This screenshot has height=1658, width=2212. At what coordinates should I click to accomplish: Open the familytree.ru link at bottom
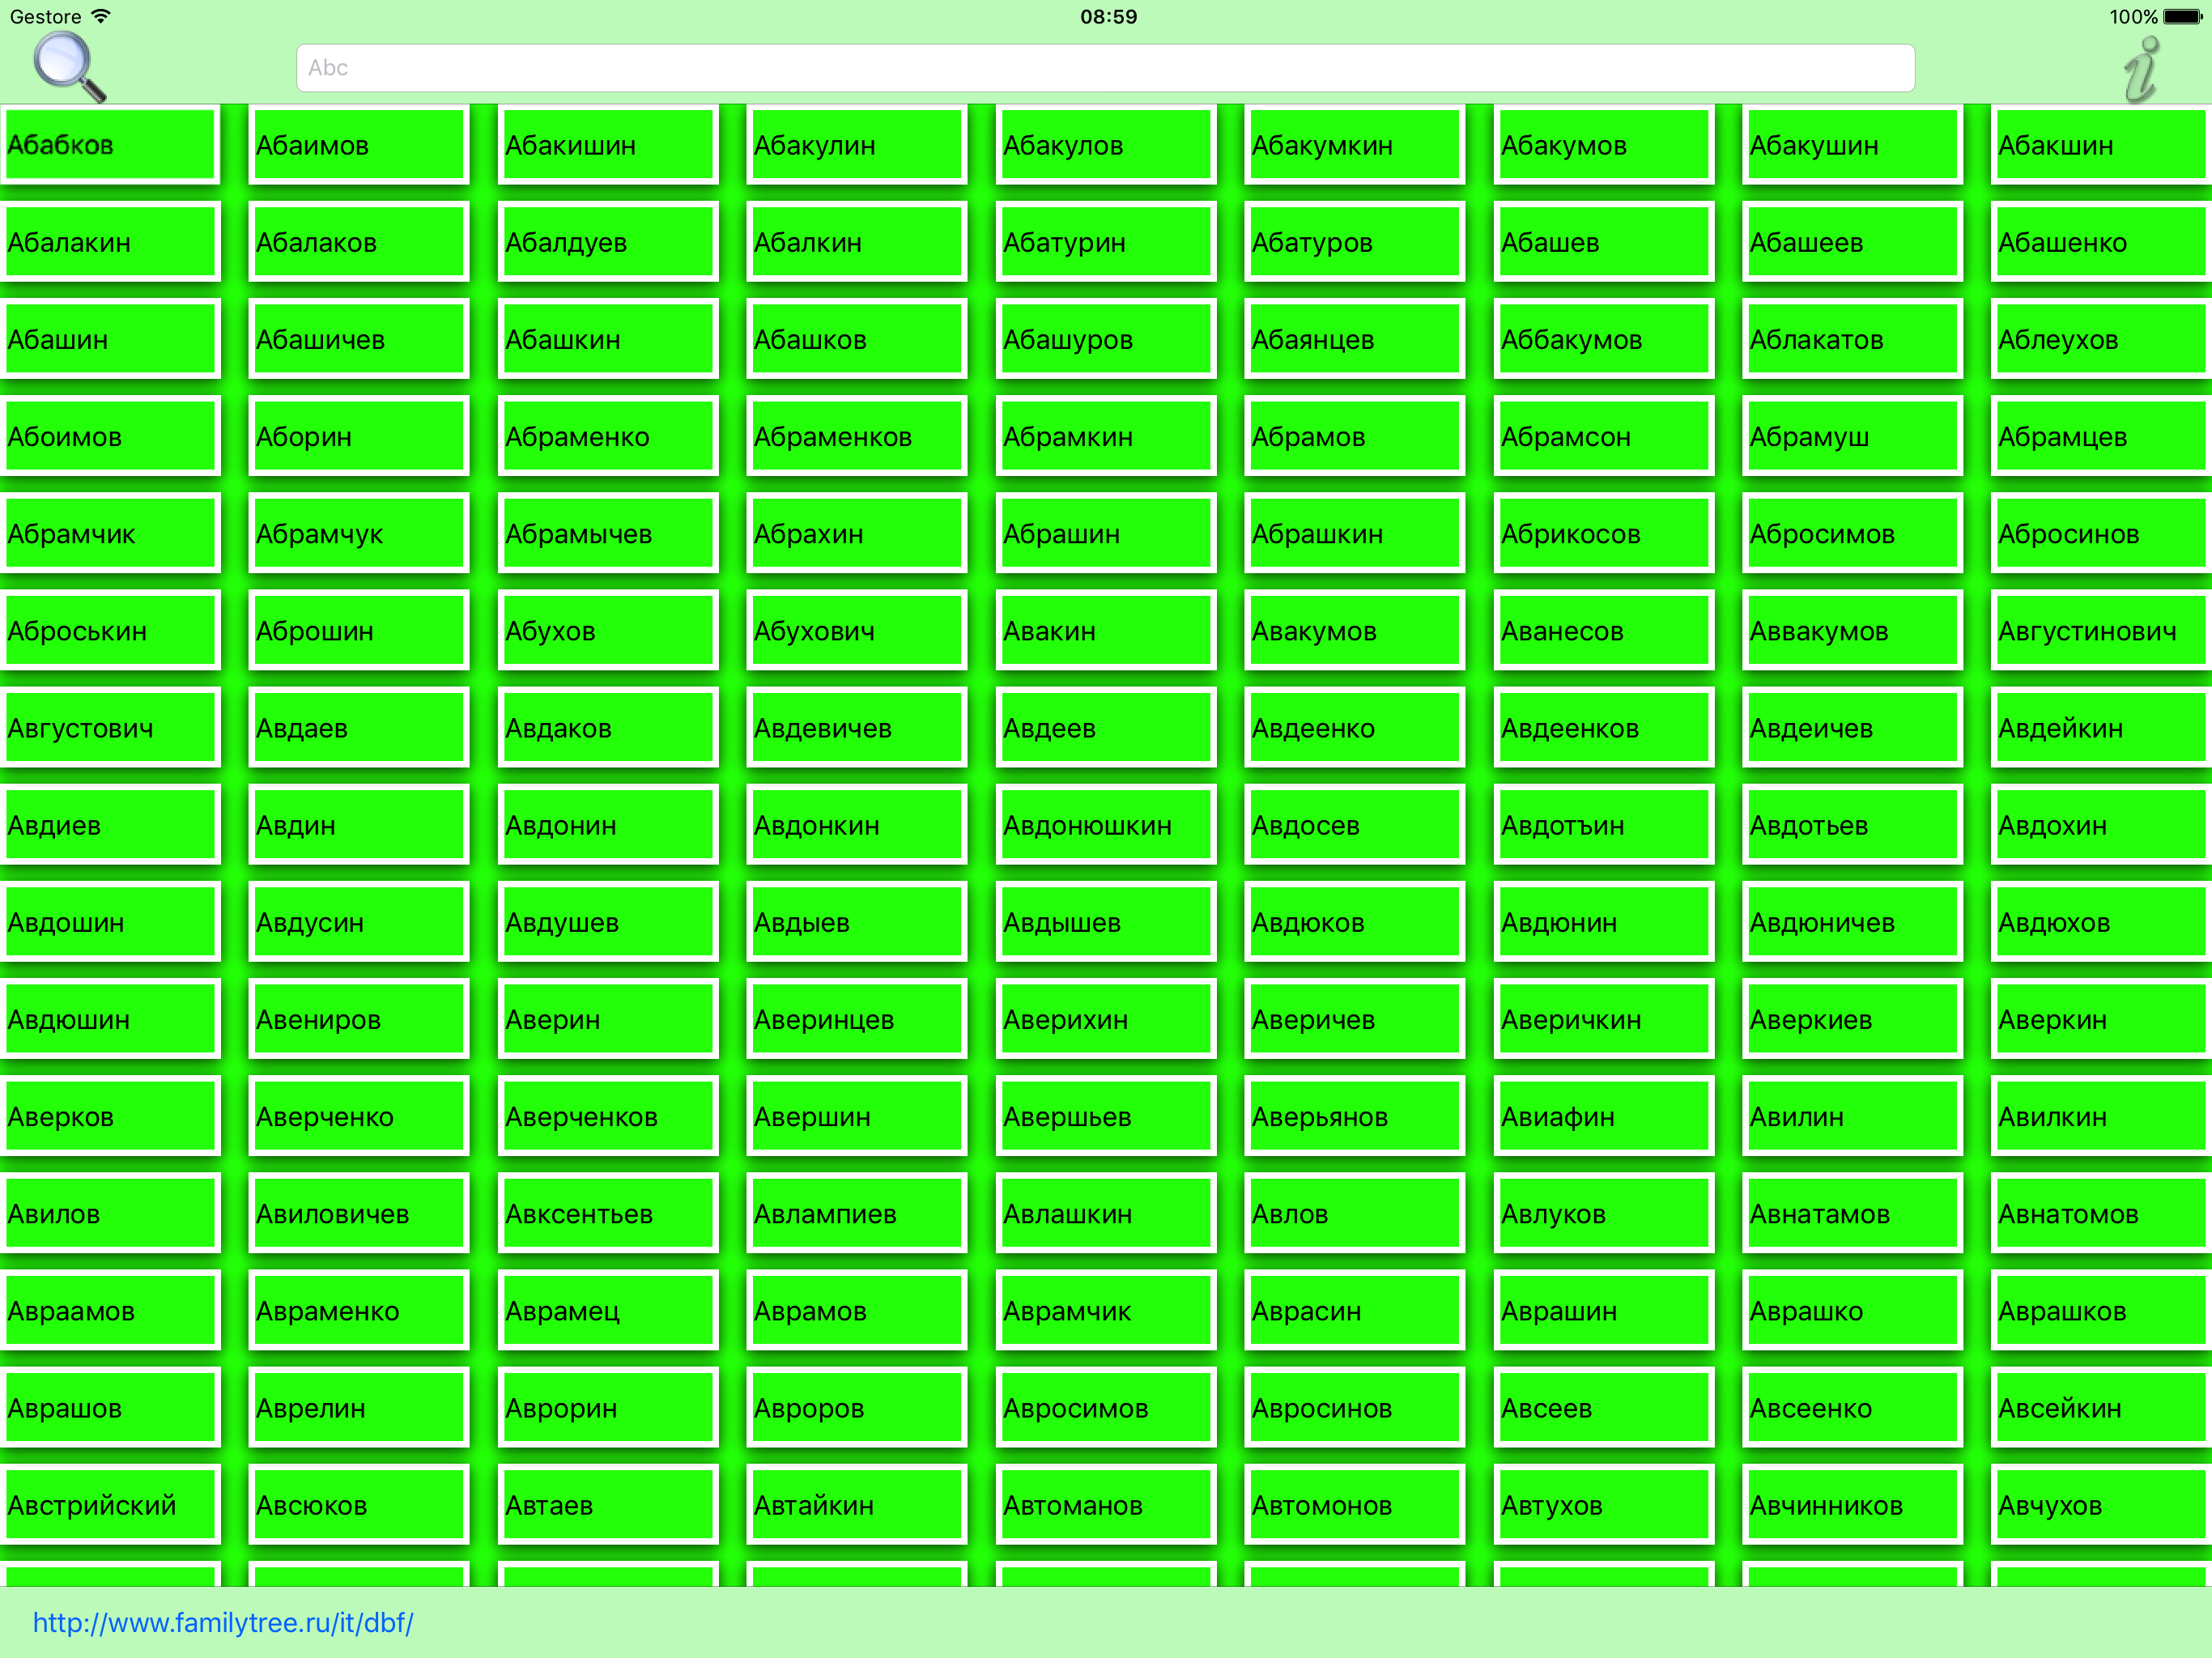(x=223, y=1622)
